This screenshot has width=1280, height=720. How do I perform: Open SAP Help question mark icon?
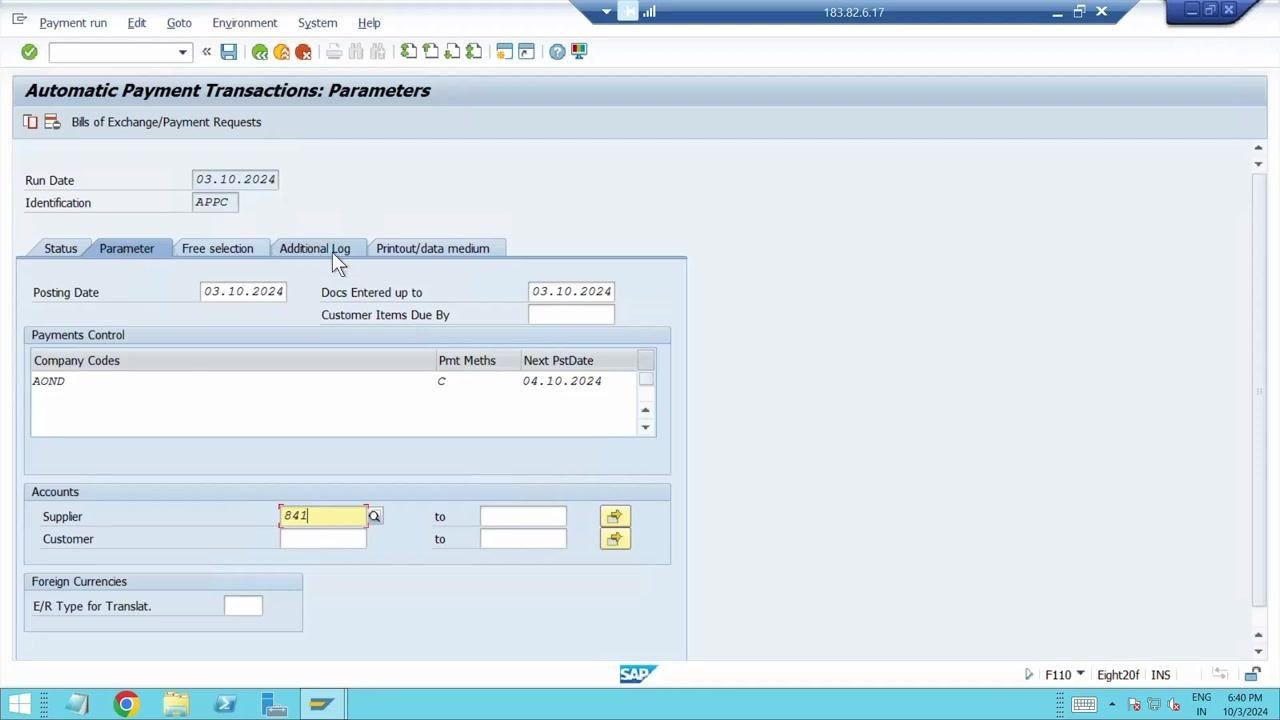pos(557,52)
